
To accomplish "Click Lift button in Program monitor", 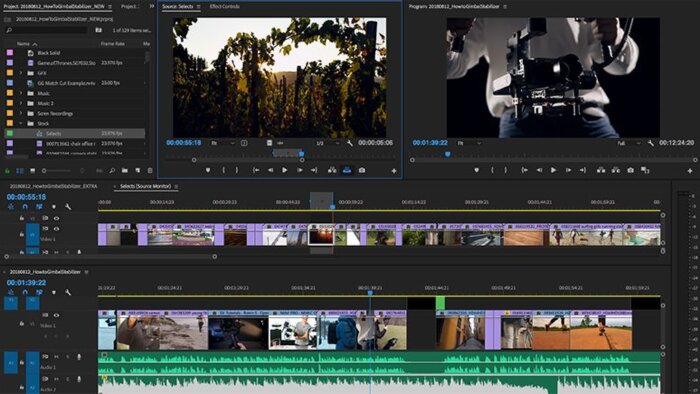I will coord(601,170).
